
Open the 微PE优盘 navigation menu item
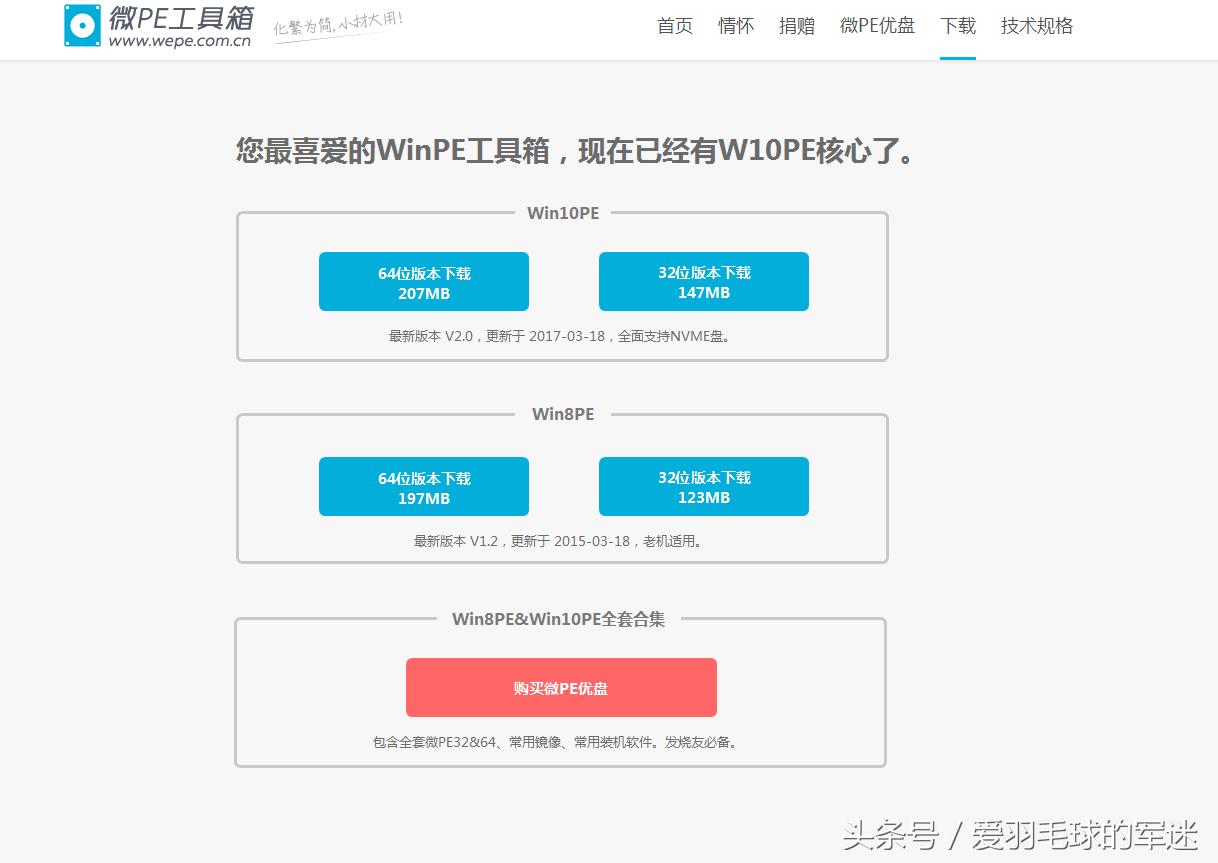[x=877, y=26]
